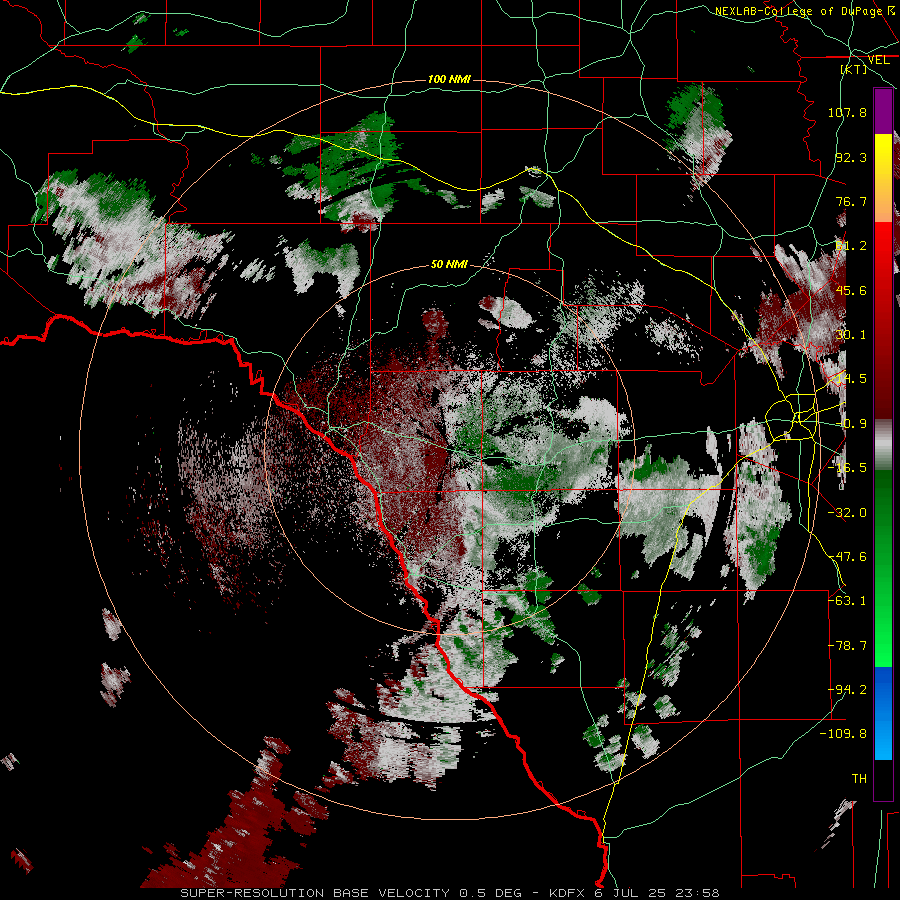The image size is (900, 900).
Task: Click the 30.1 velocity scale value
Action: [x=851, y=335]
